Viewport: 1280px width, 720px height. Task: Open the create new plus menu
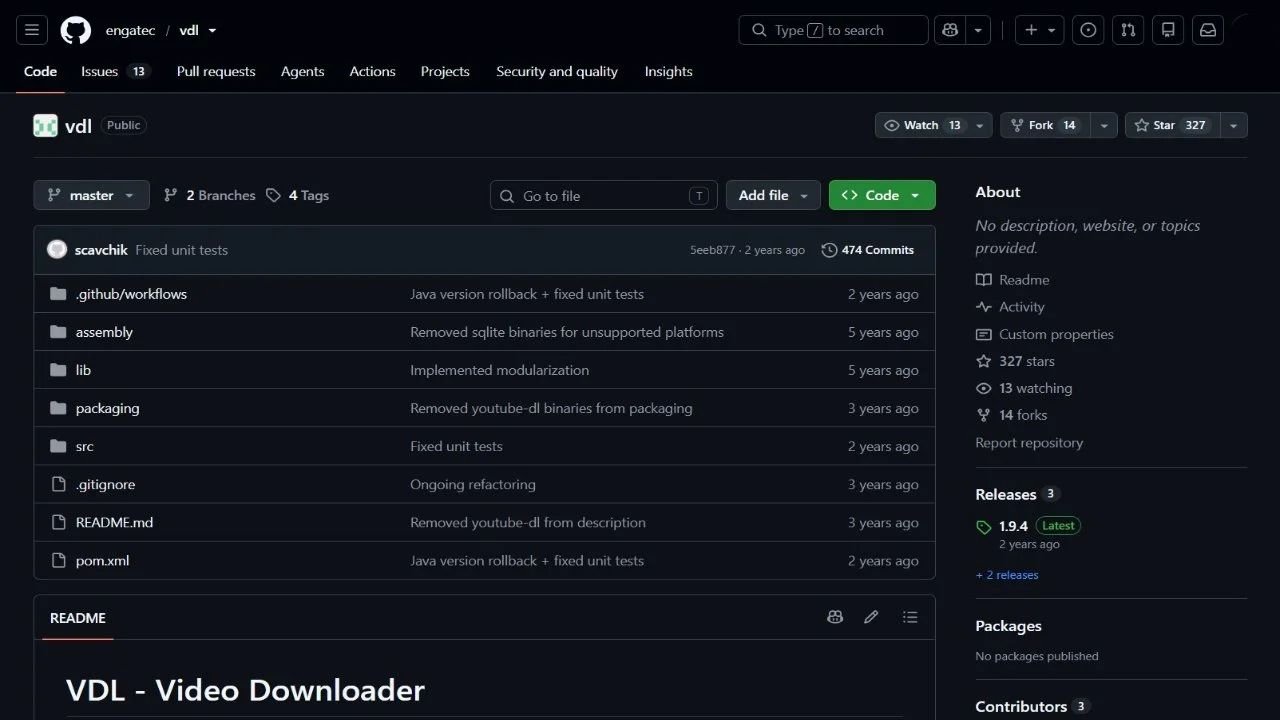[x=1040, y=30]
